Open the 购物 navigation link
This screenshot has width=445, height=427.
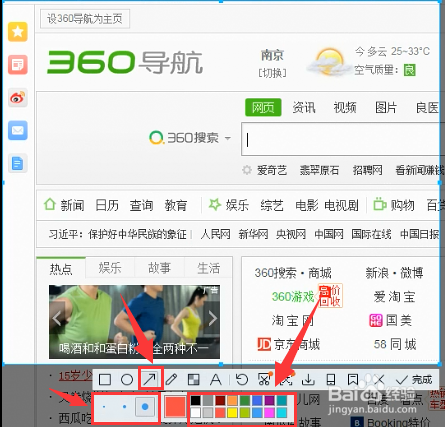click(x=402, y=205)
